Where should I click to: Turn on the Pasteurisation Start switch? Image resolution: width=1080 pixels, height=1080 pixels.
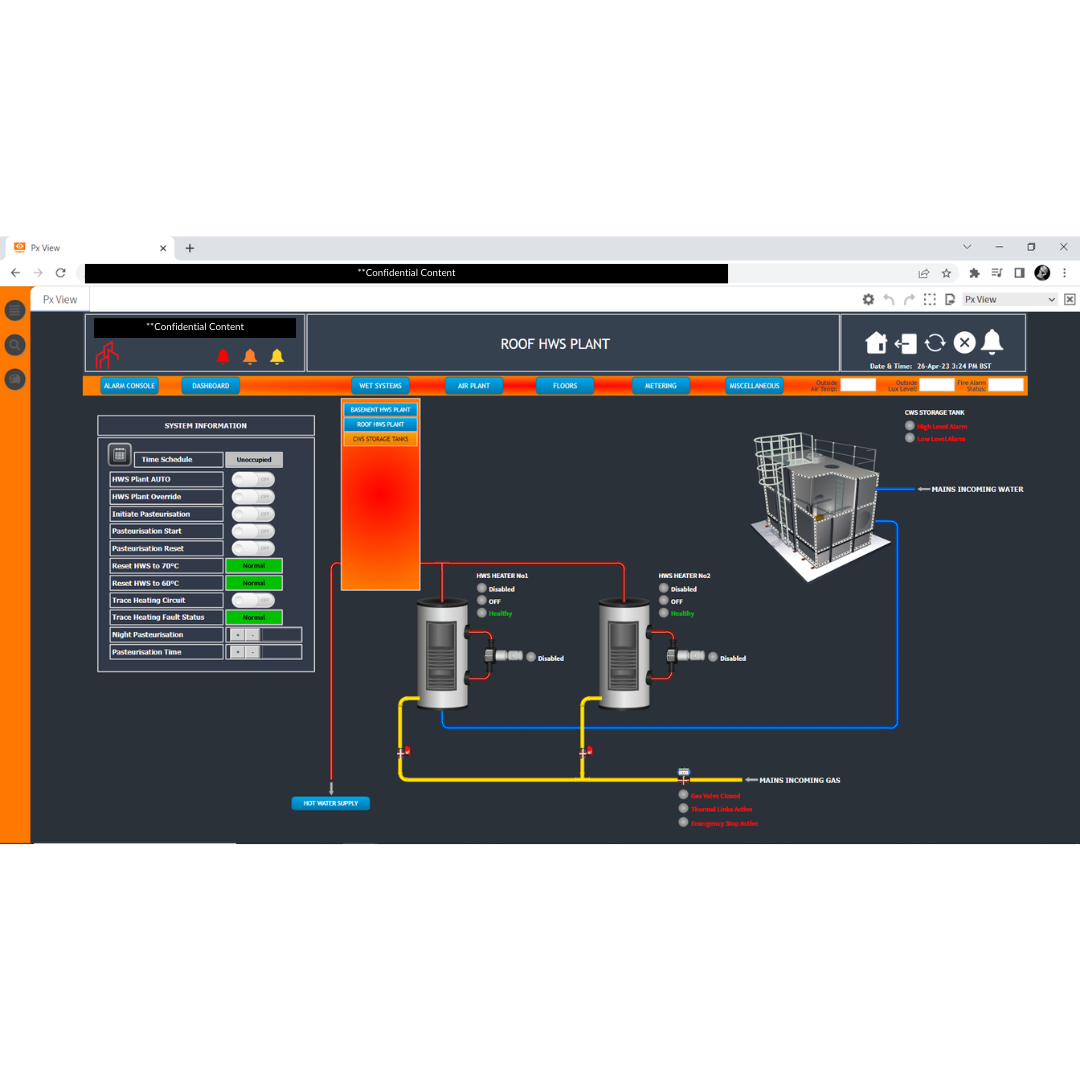coord(253,531)
